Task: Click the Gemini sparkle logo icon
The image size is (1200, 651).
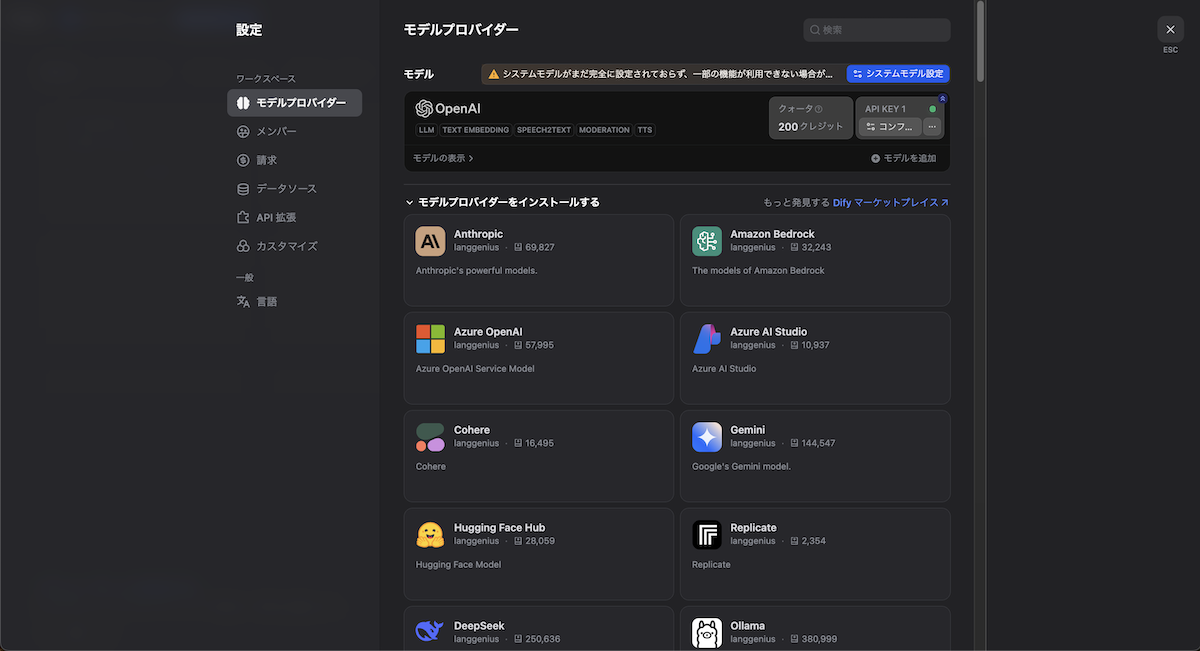Action: coord(707,437)
